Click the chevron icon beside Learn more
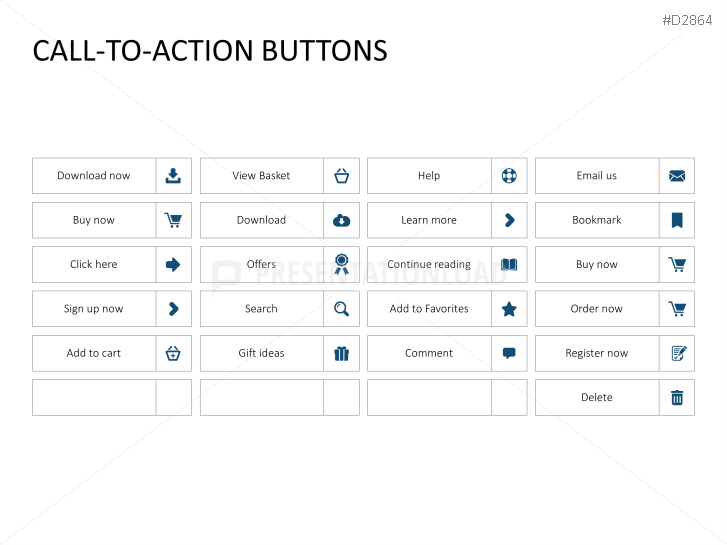727x545 pixels. pos(510,220)
